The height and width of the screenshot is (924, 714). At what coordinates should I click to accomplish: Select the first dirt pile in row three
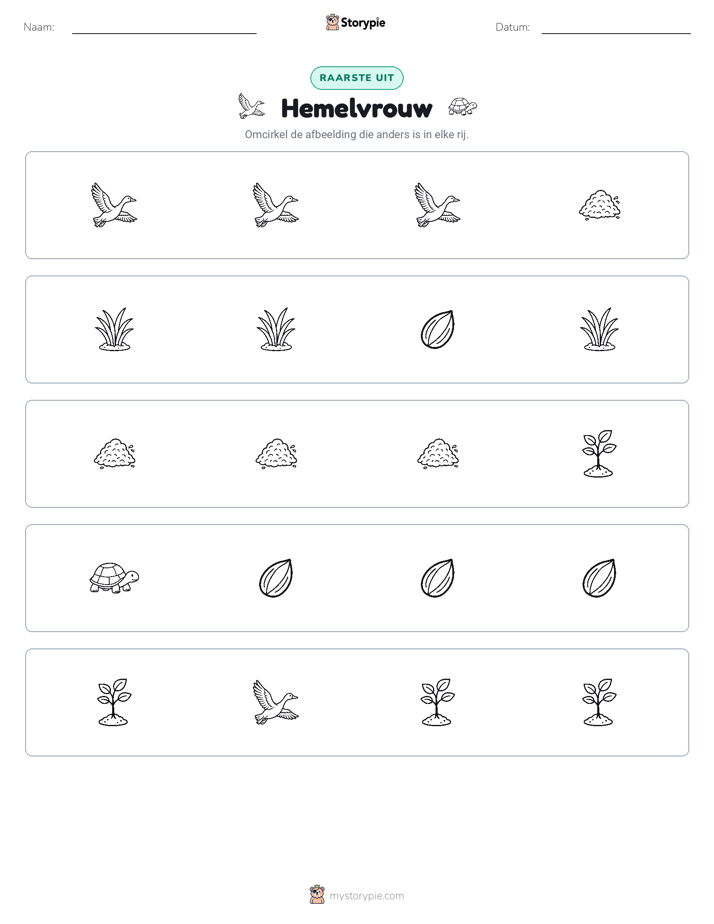(x=114, y=453)
